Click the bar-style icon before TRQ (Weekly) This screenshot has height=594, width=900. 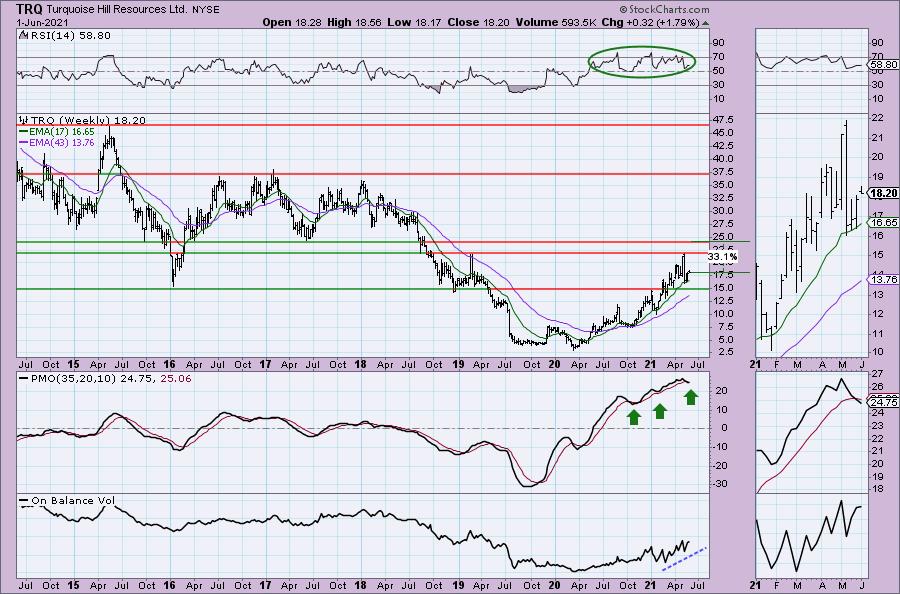[x=24, y=120]
